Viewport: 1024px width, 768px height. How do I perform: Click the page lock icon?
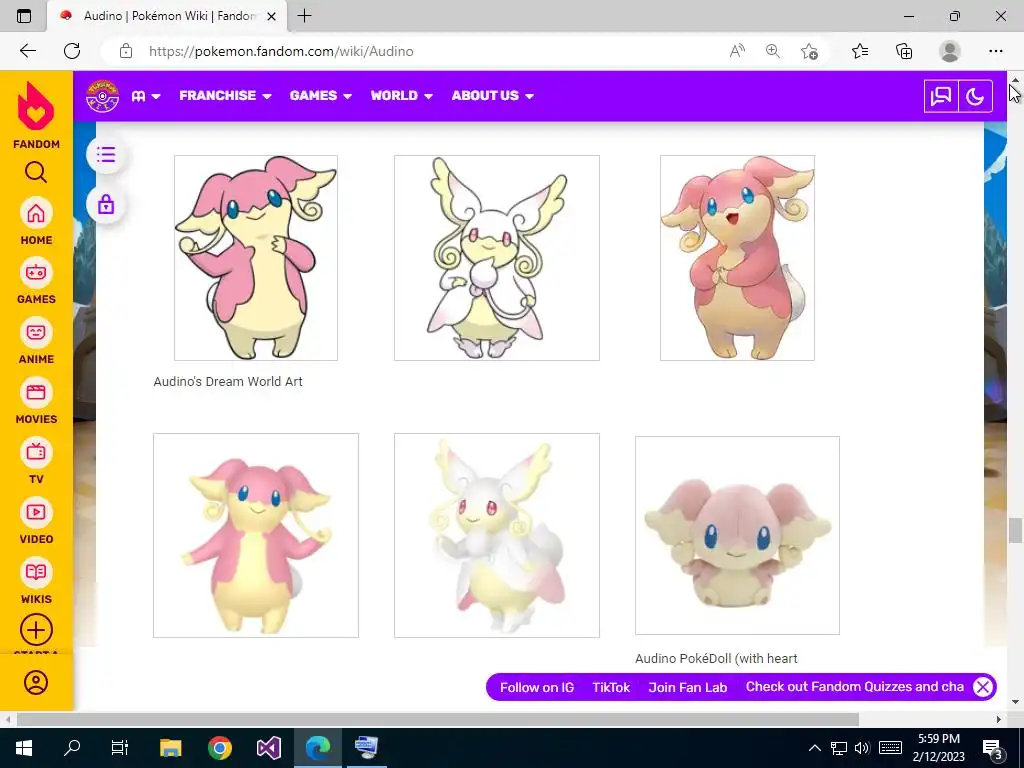click(x=106, y=204)
